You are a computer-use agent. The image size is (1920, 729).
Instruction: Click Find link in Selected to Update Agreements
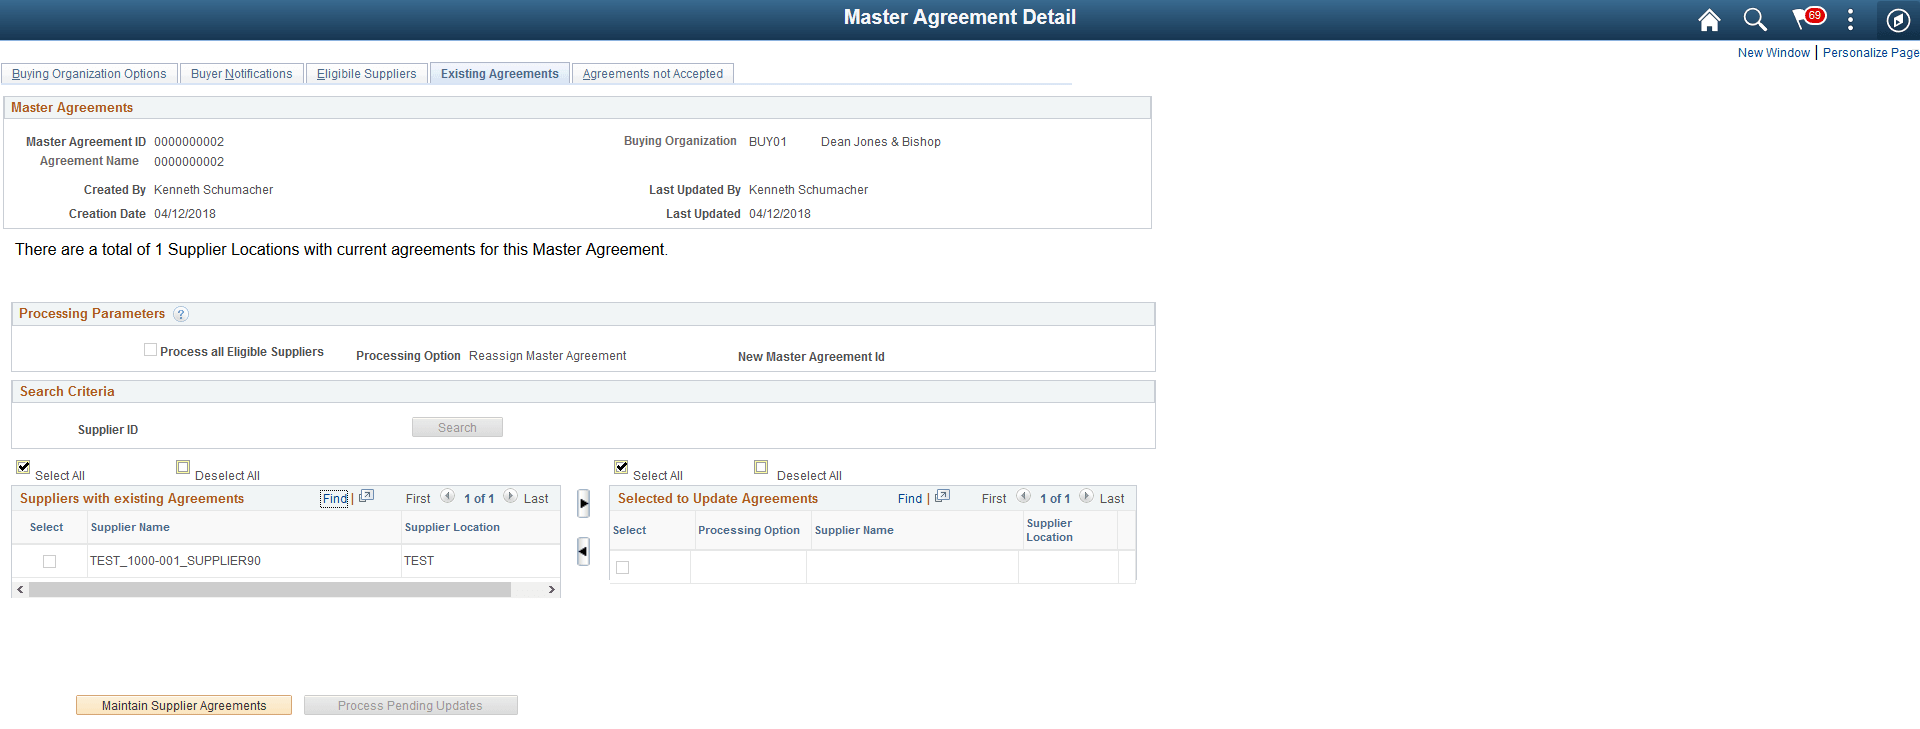[910, 499]
